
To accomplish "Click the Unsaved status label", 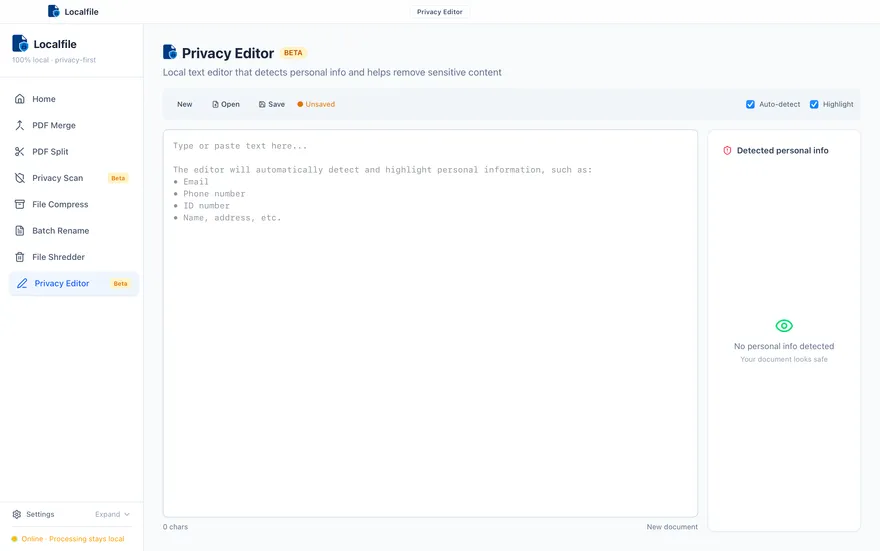I will [320, 104].
